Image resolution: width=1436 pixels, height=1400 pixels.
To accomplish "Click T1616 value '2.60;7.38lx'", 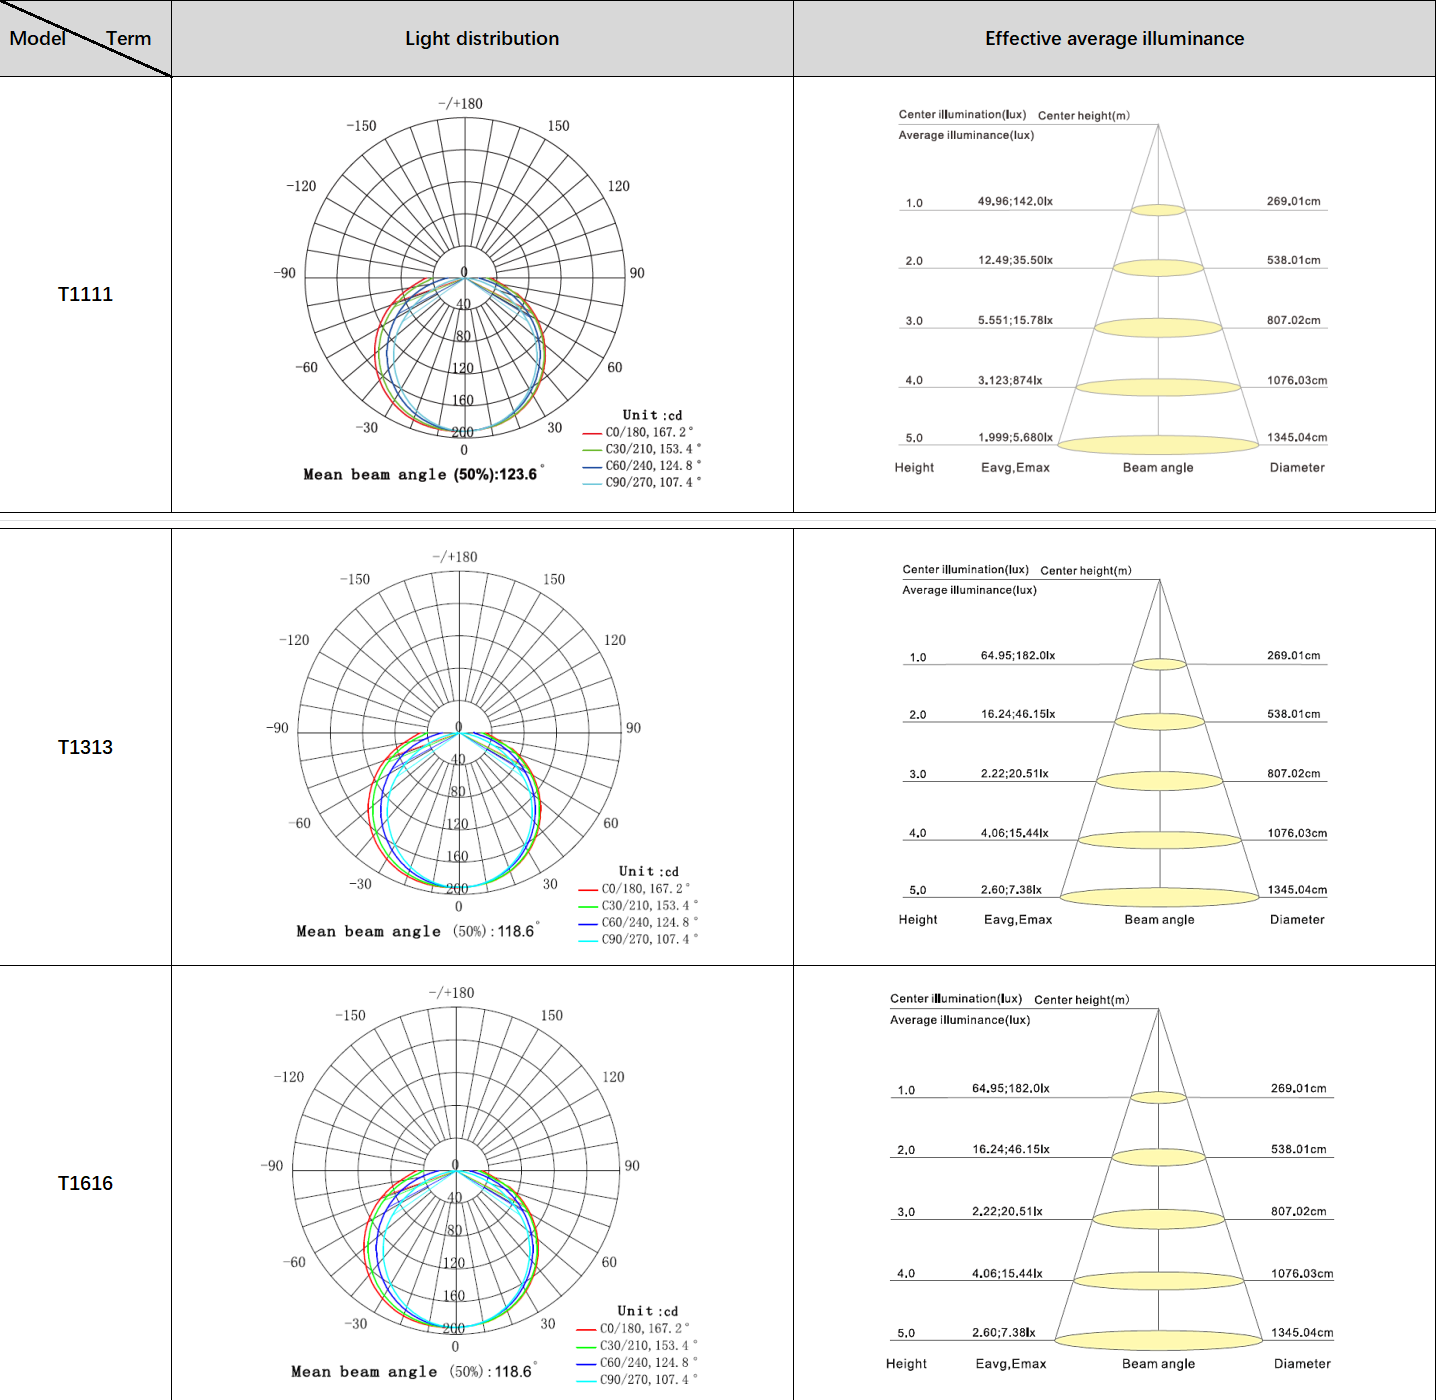I will [x=1004, y=1332].
